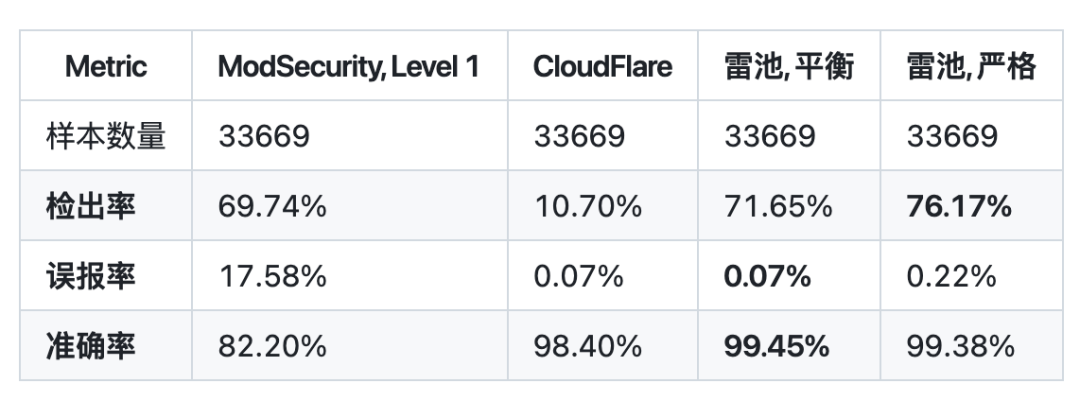Screen dimensions: 1080x401
Task: Click the CloudFlare column header
Action: tap(603, 67)
